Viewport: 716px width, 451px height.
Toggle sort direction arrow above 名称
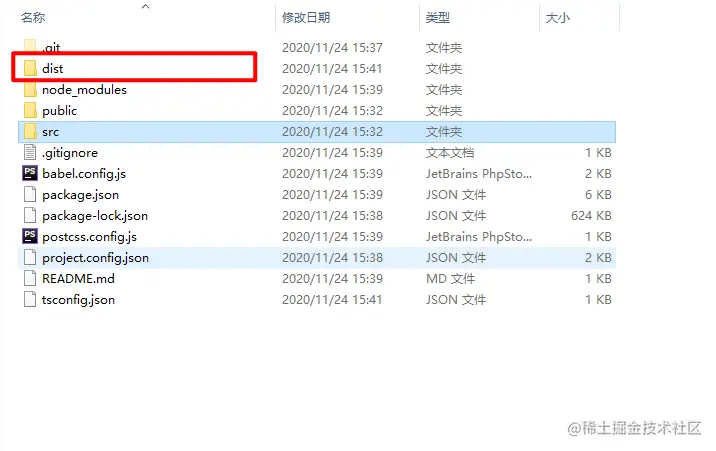point(146,6)
